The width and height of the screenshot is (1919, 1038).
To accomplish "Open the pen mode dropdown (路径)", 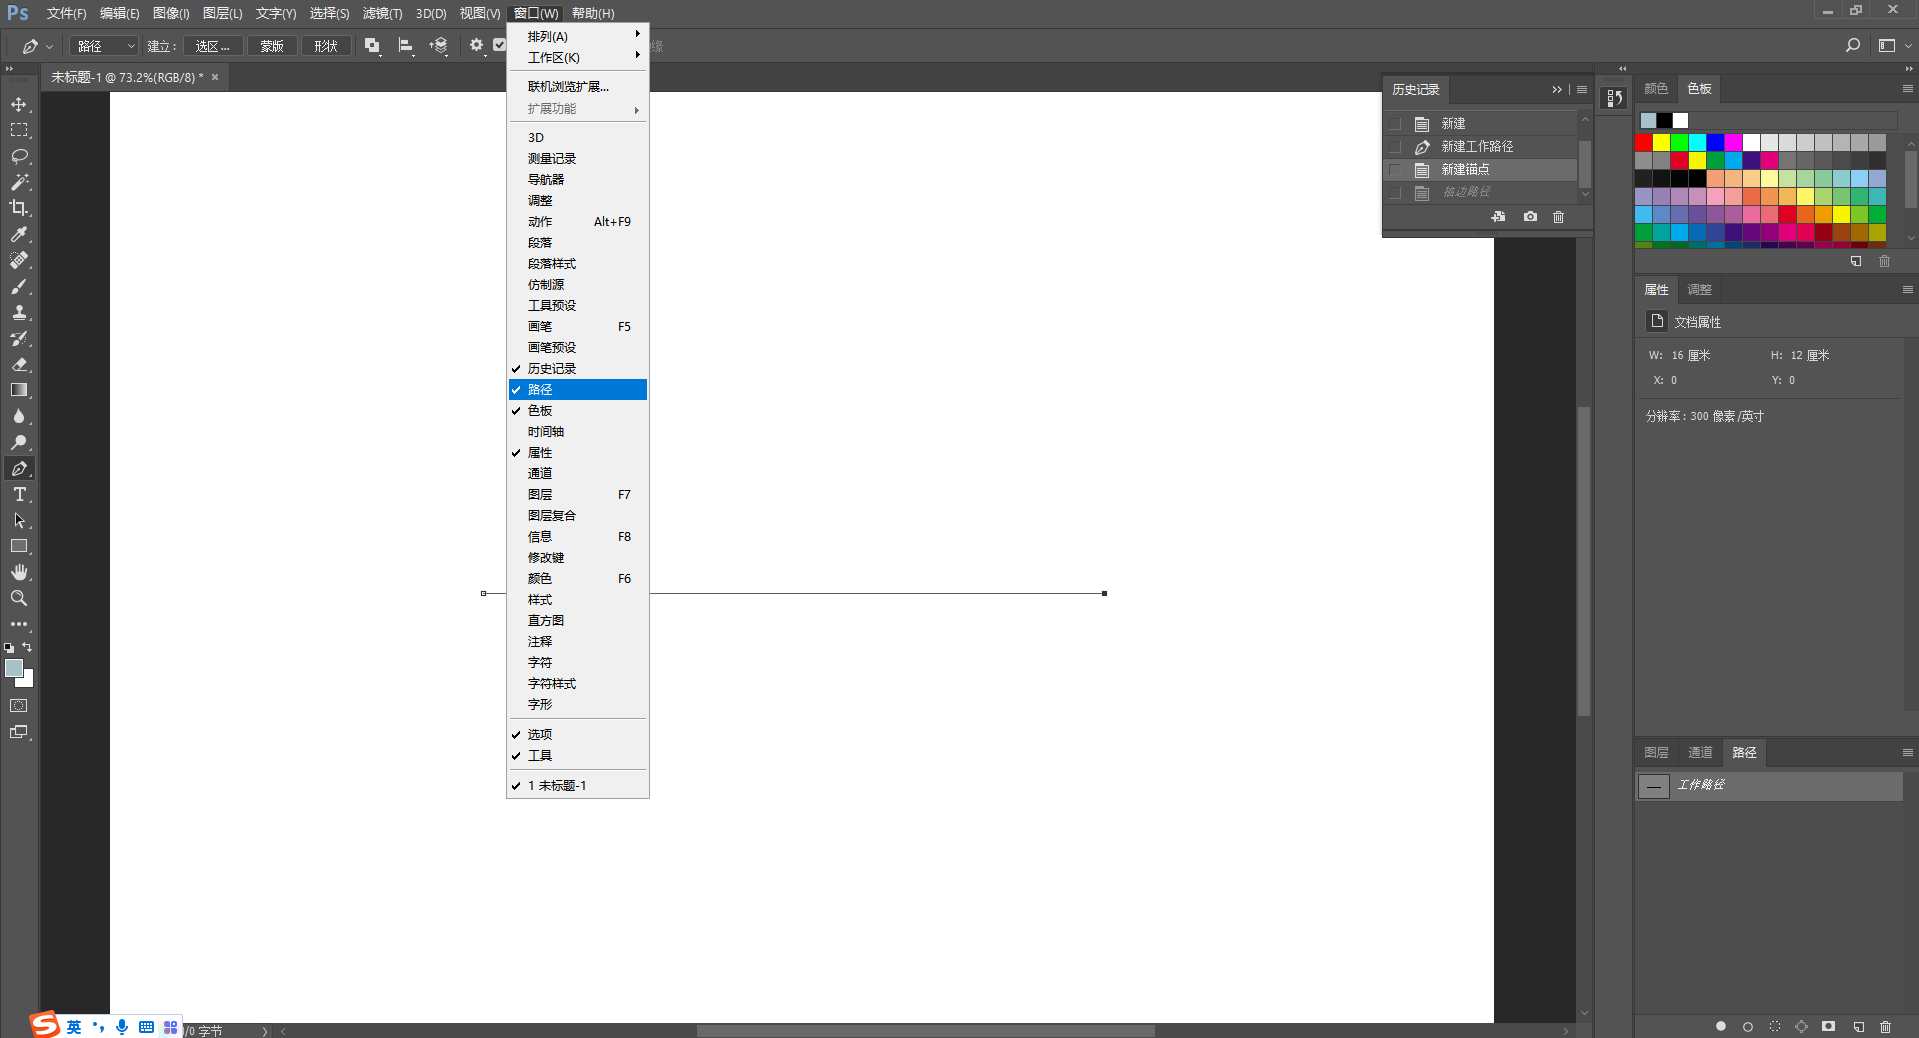I will [x=105, y=46].
